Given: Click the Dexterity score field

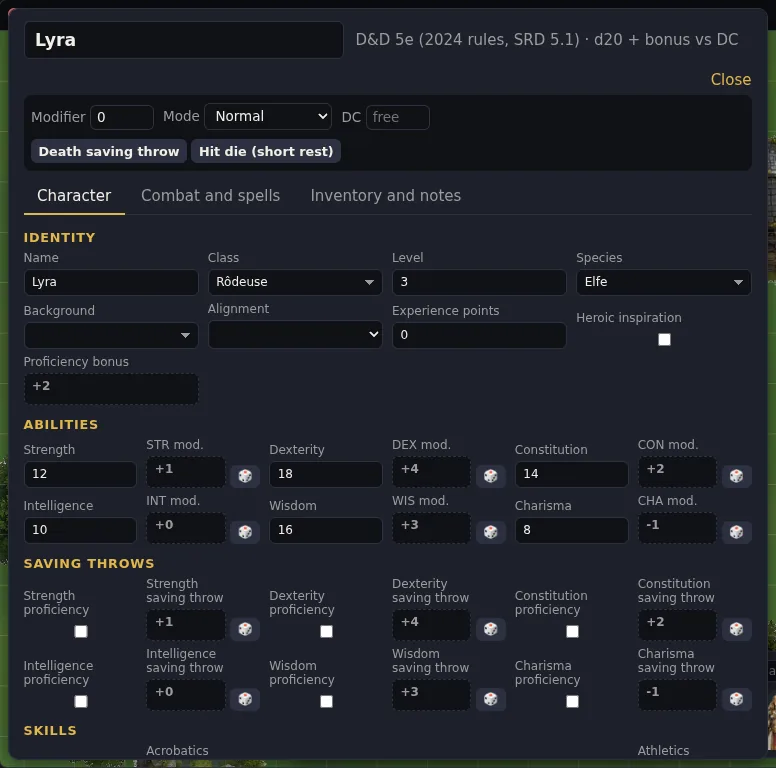Looking at the screenshot, I should [x=326, y=474].
